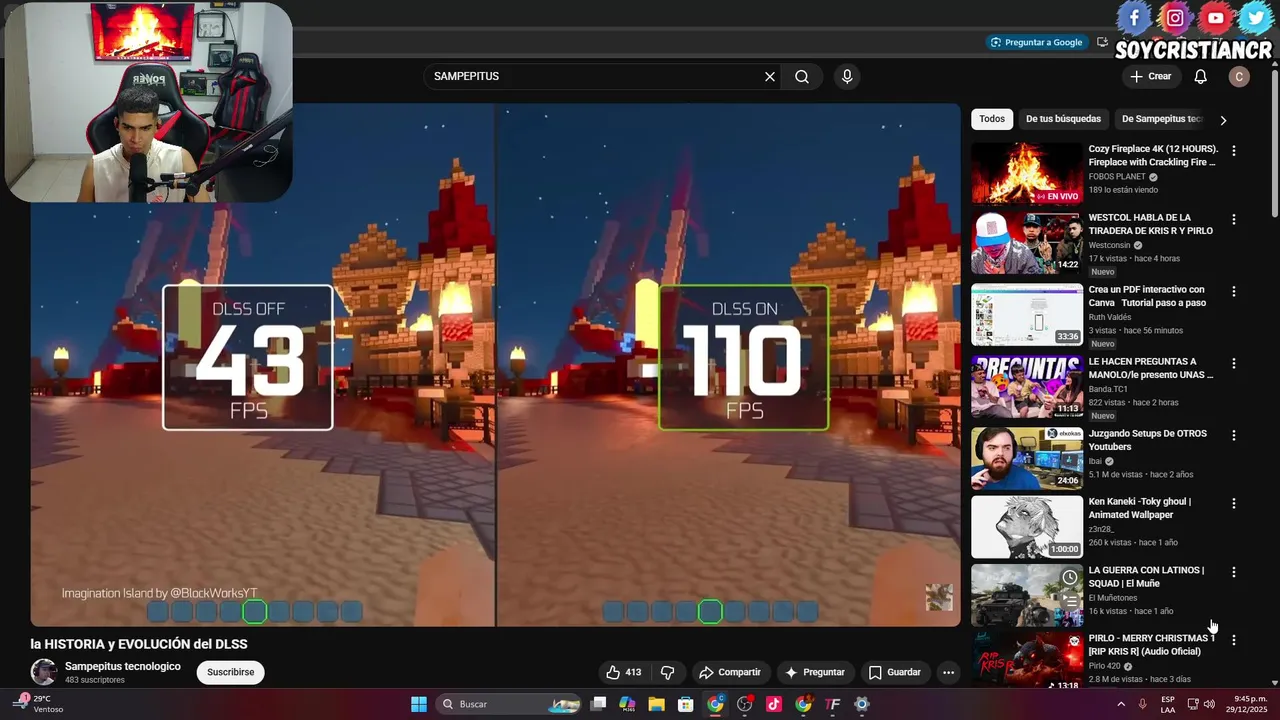Open options for LA GUERRA CON LATINOS video
The image size is (1280, 720).
click(x=1233, y=572)
